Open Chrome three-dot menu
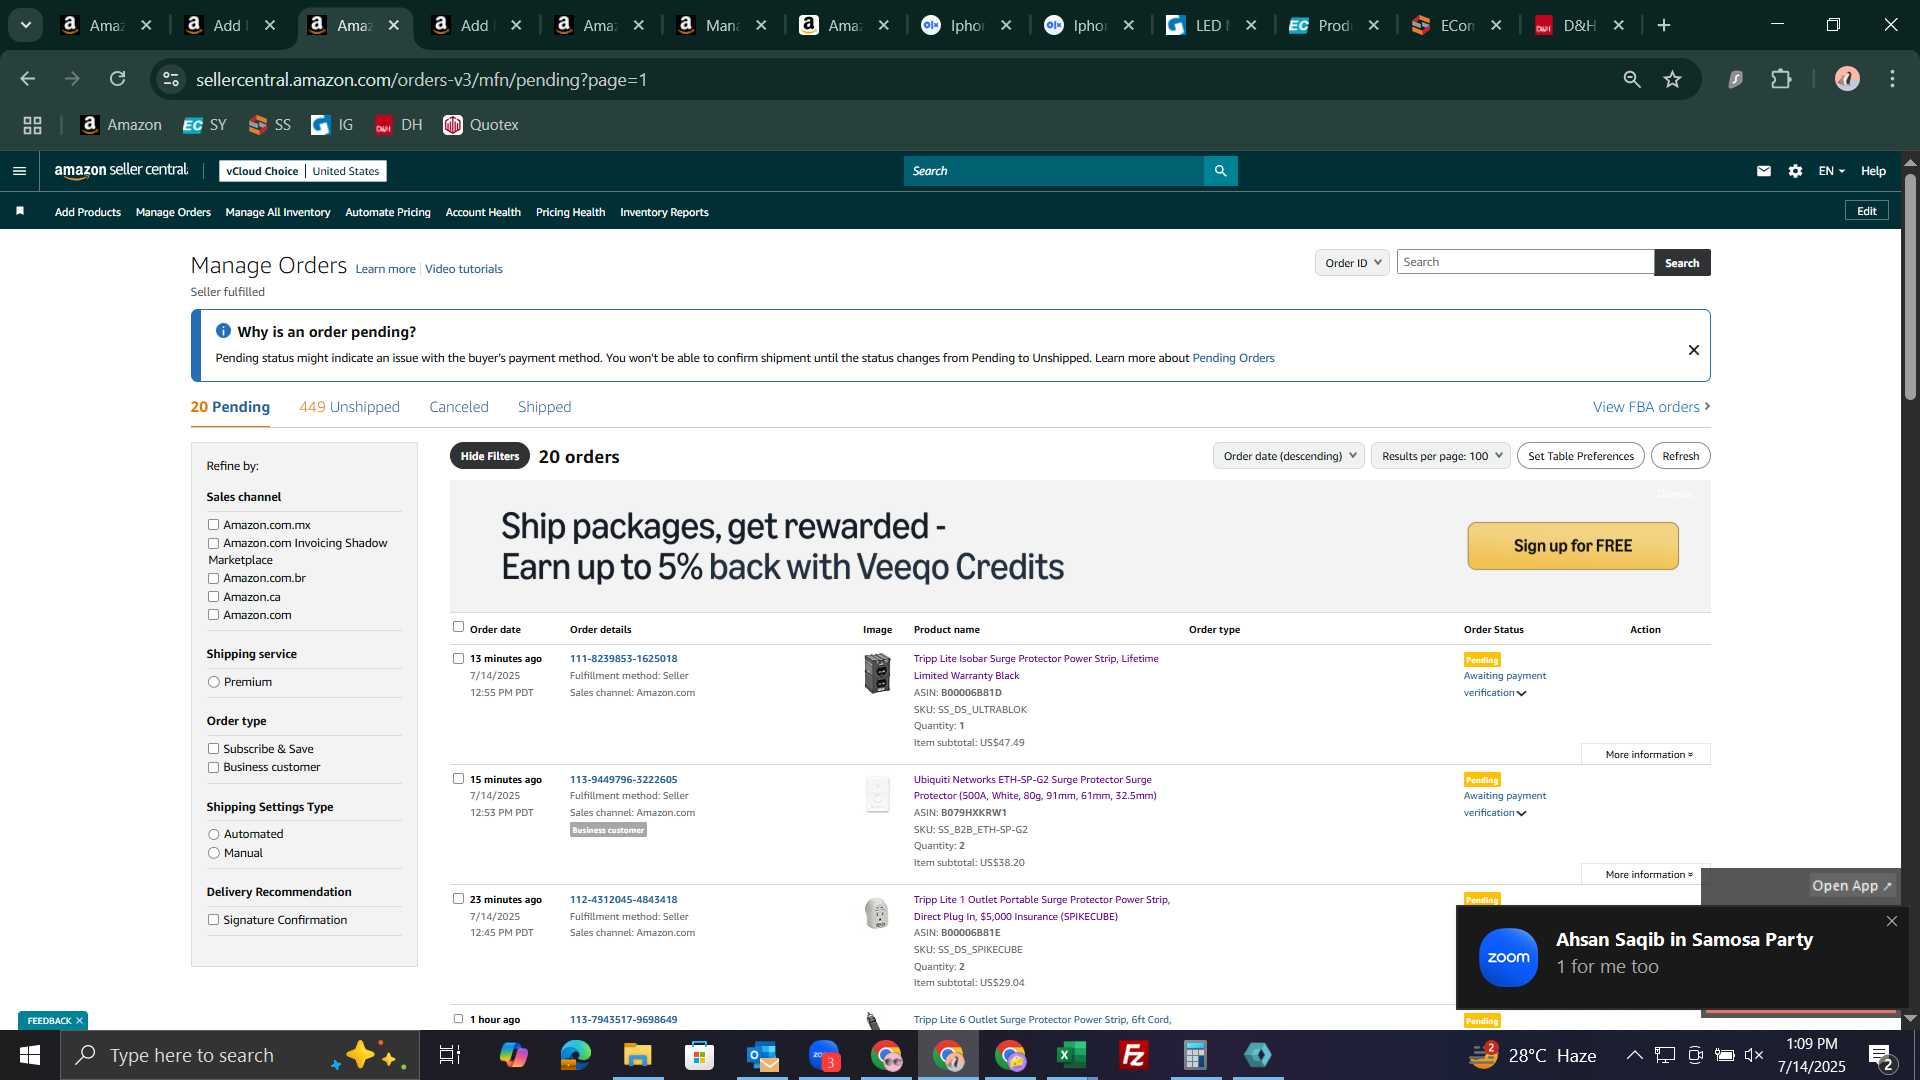 coord(1892,79)
